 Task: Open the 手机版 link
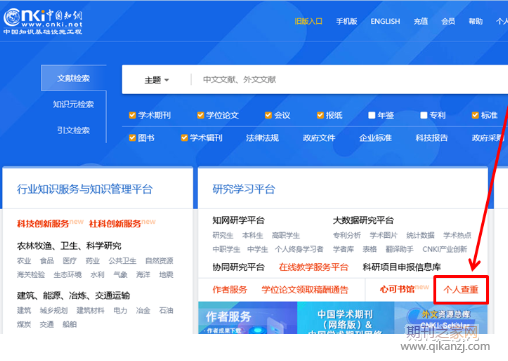tap(346, 21)
